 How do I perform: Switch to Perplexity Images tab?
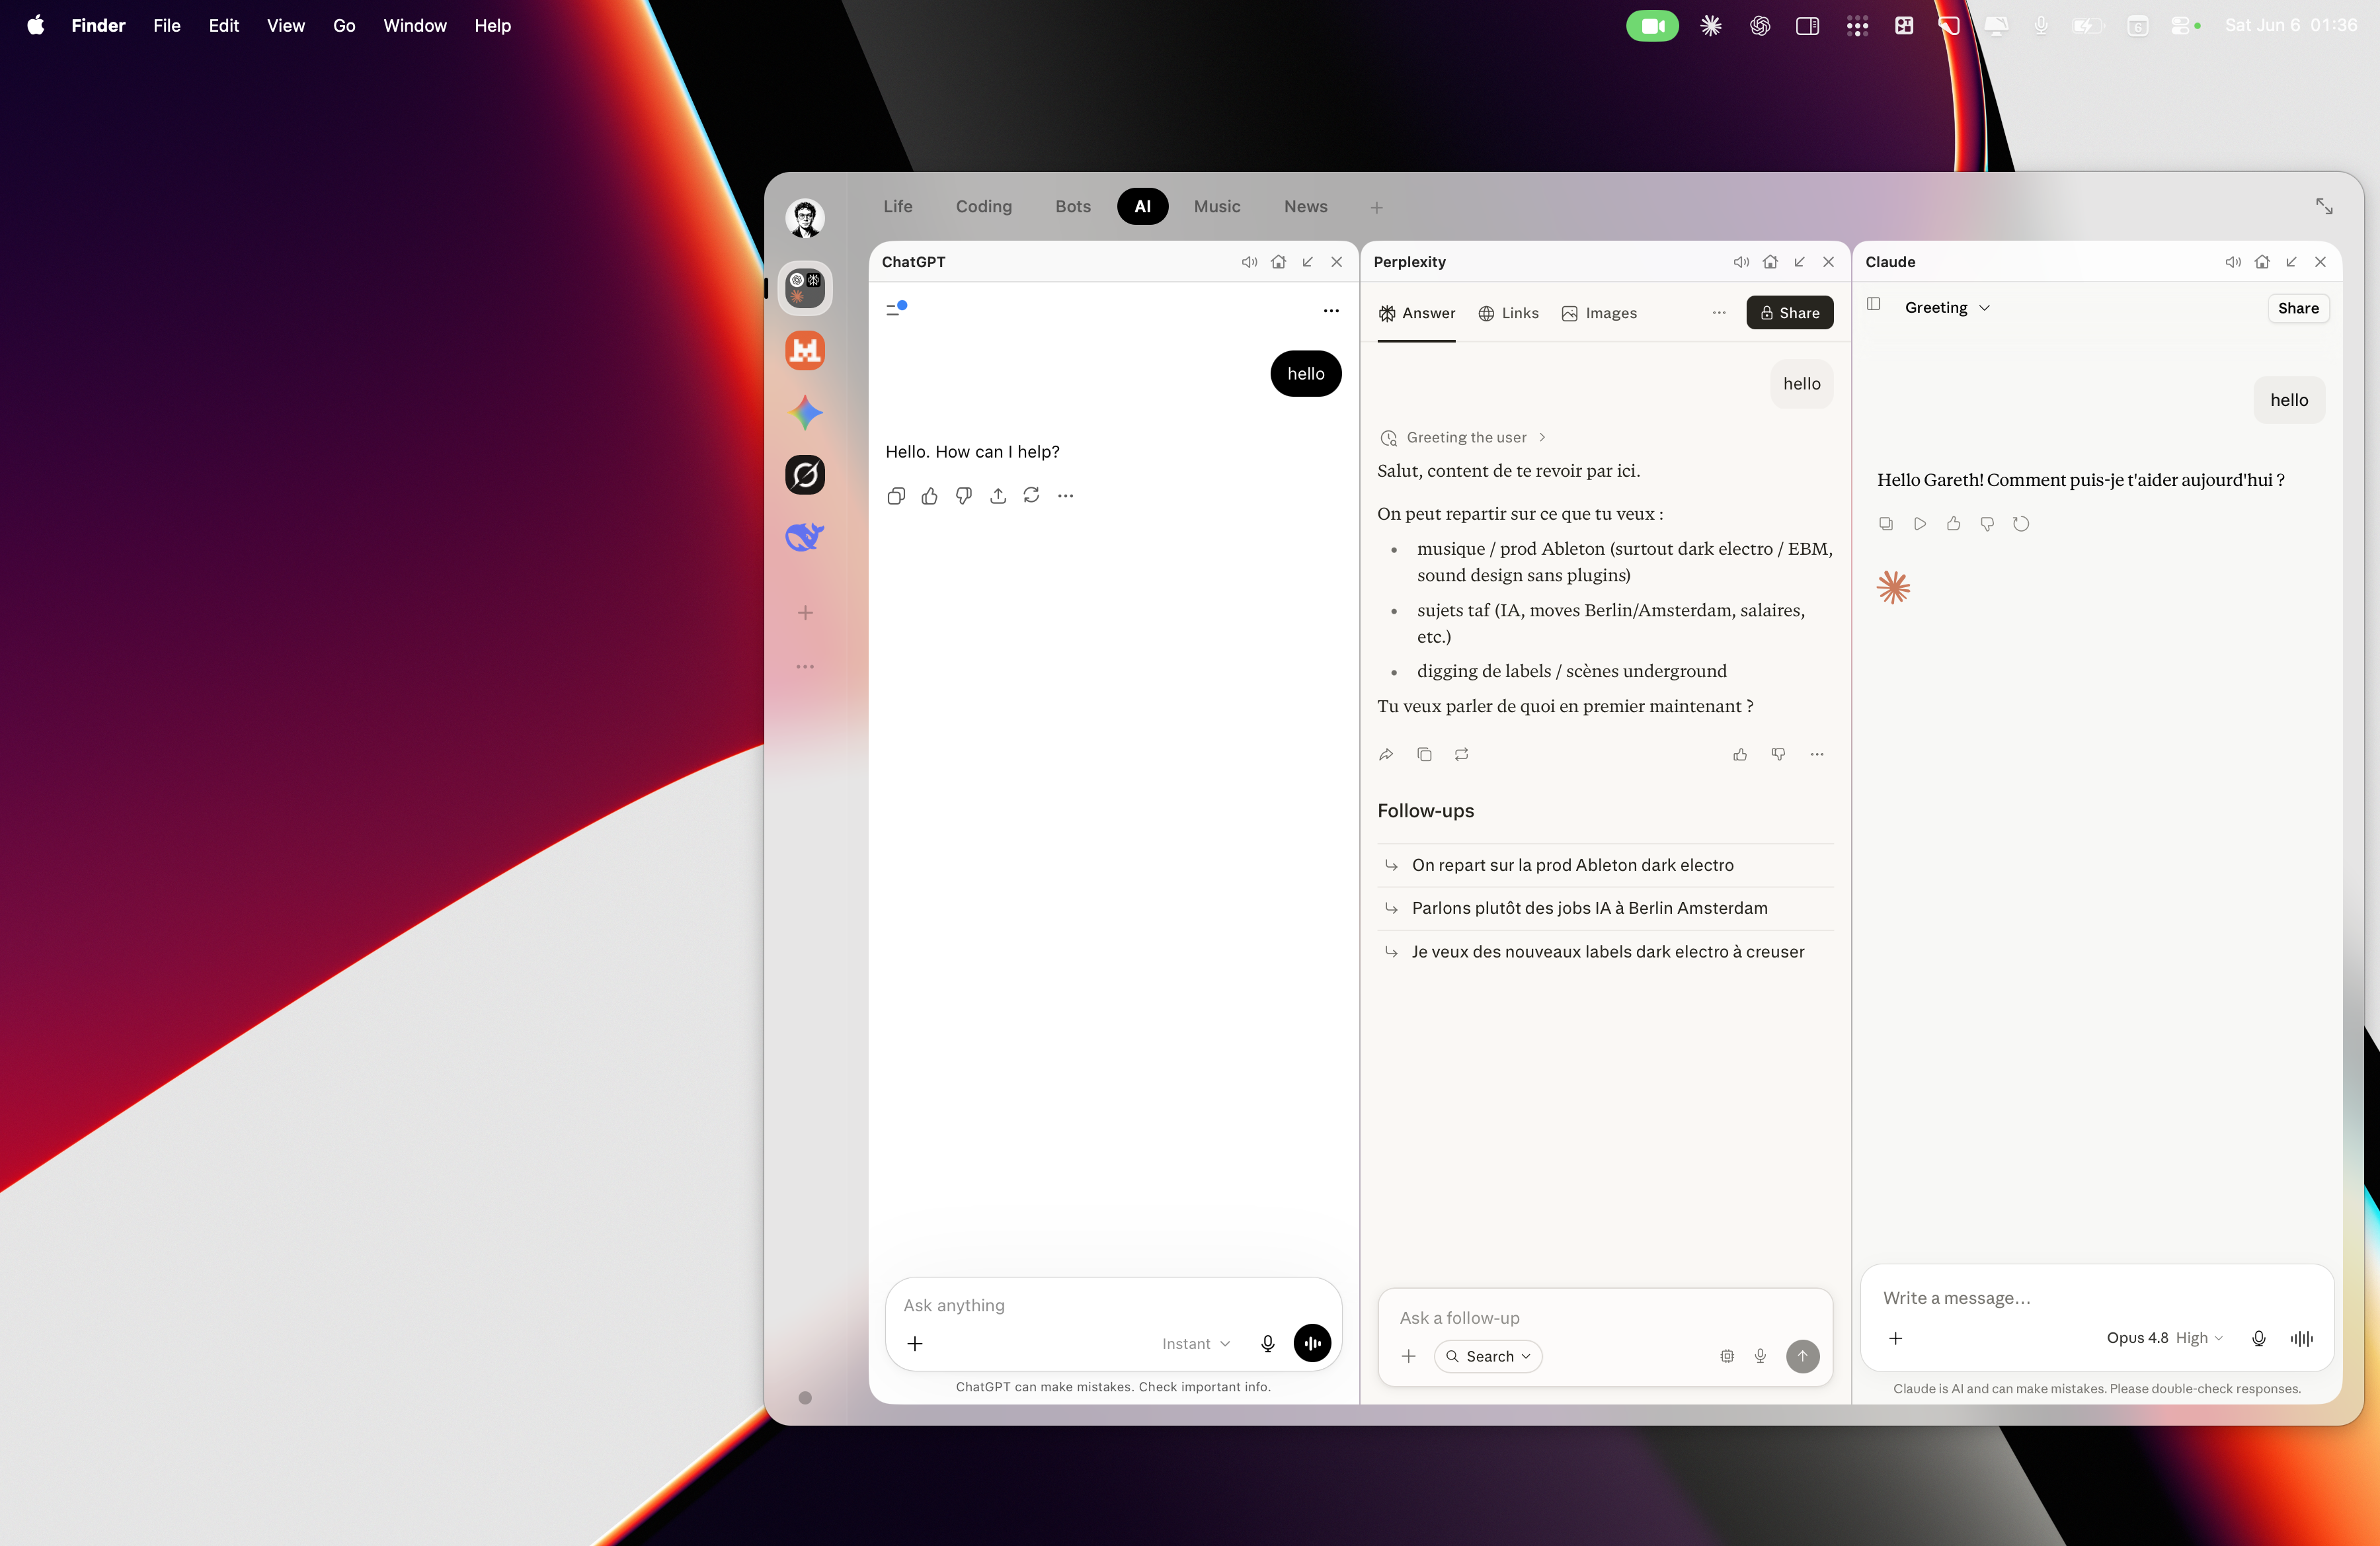click(1599, 313)
